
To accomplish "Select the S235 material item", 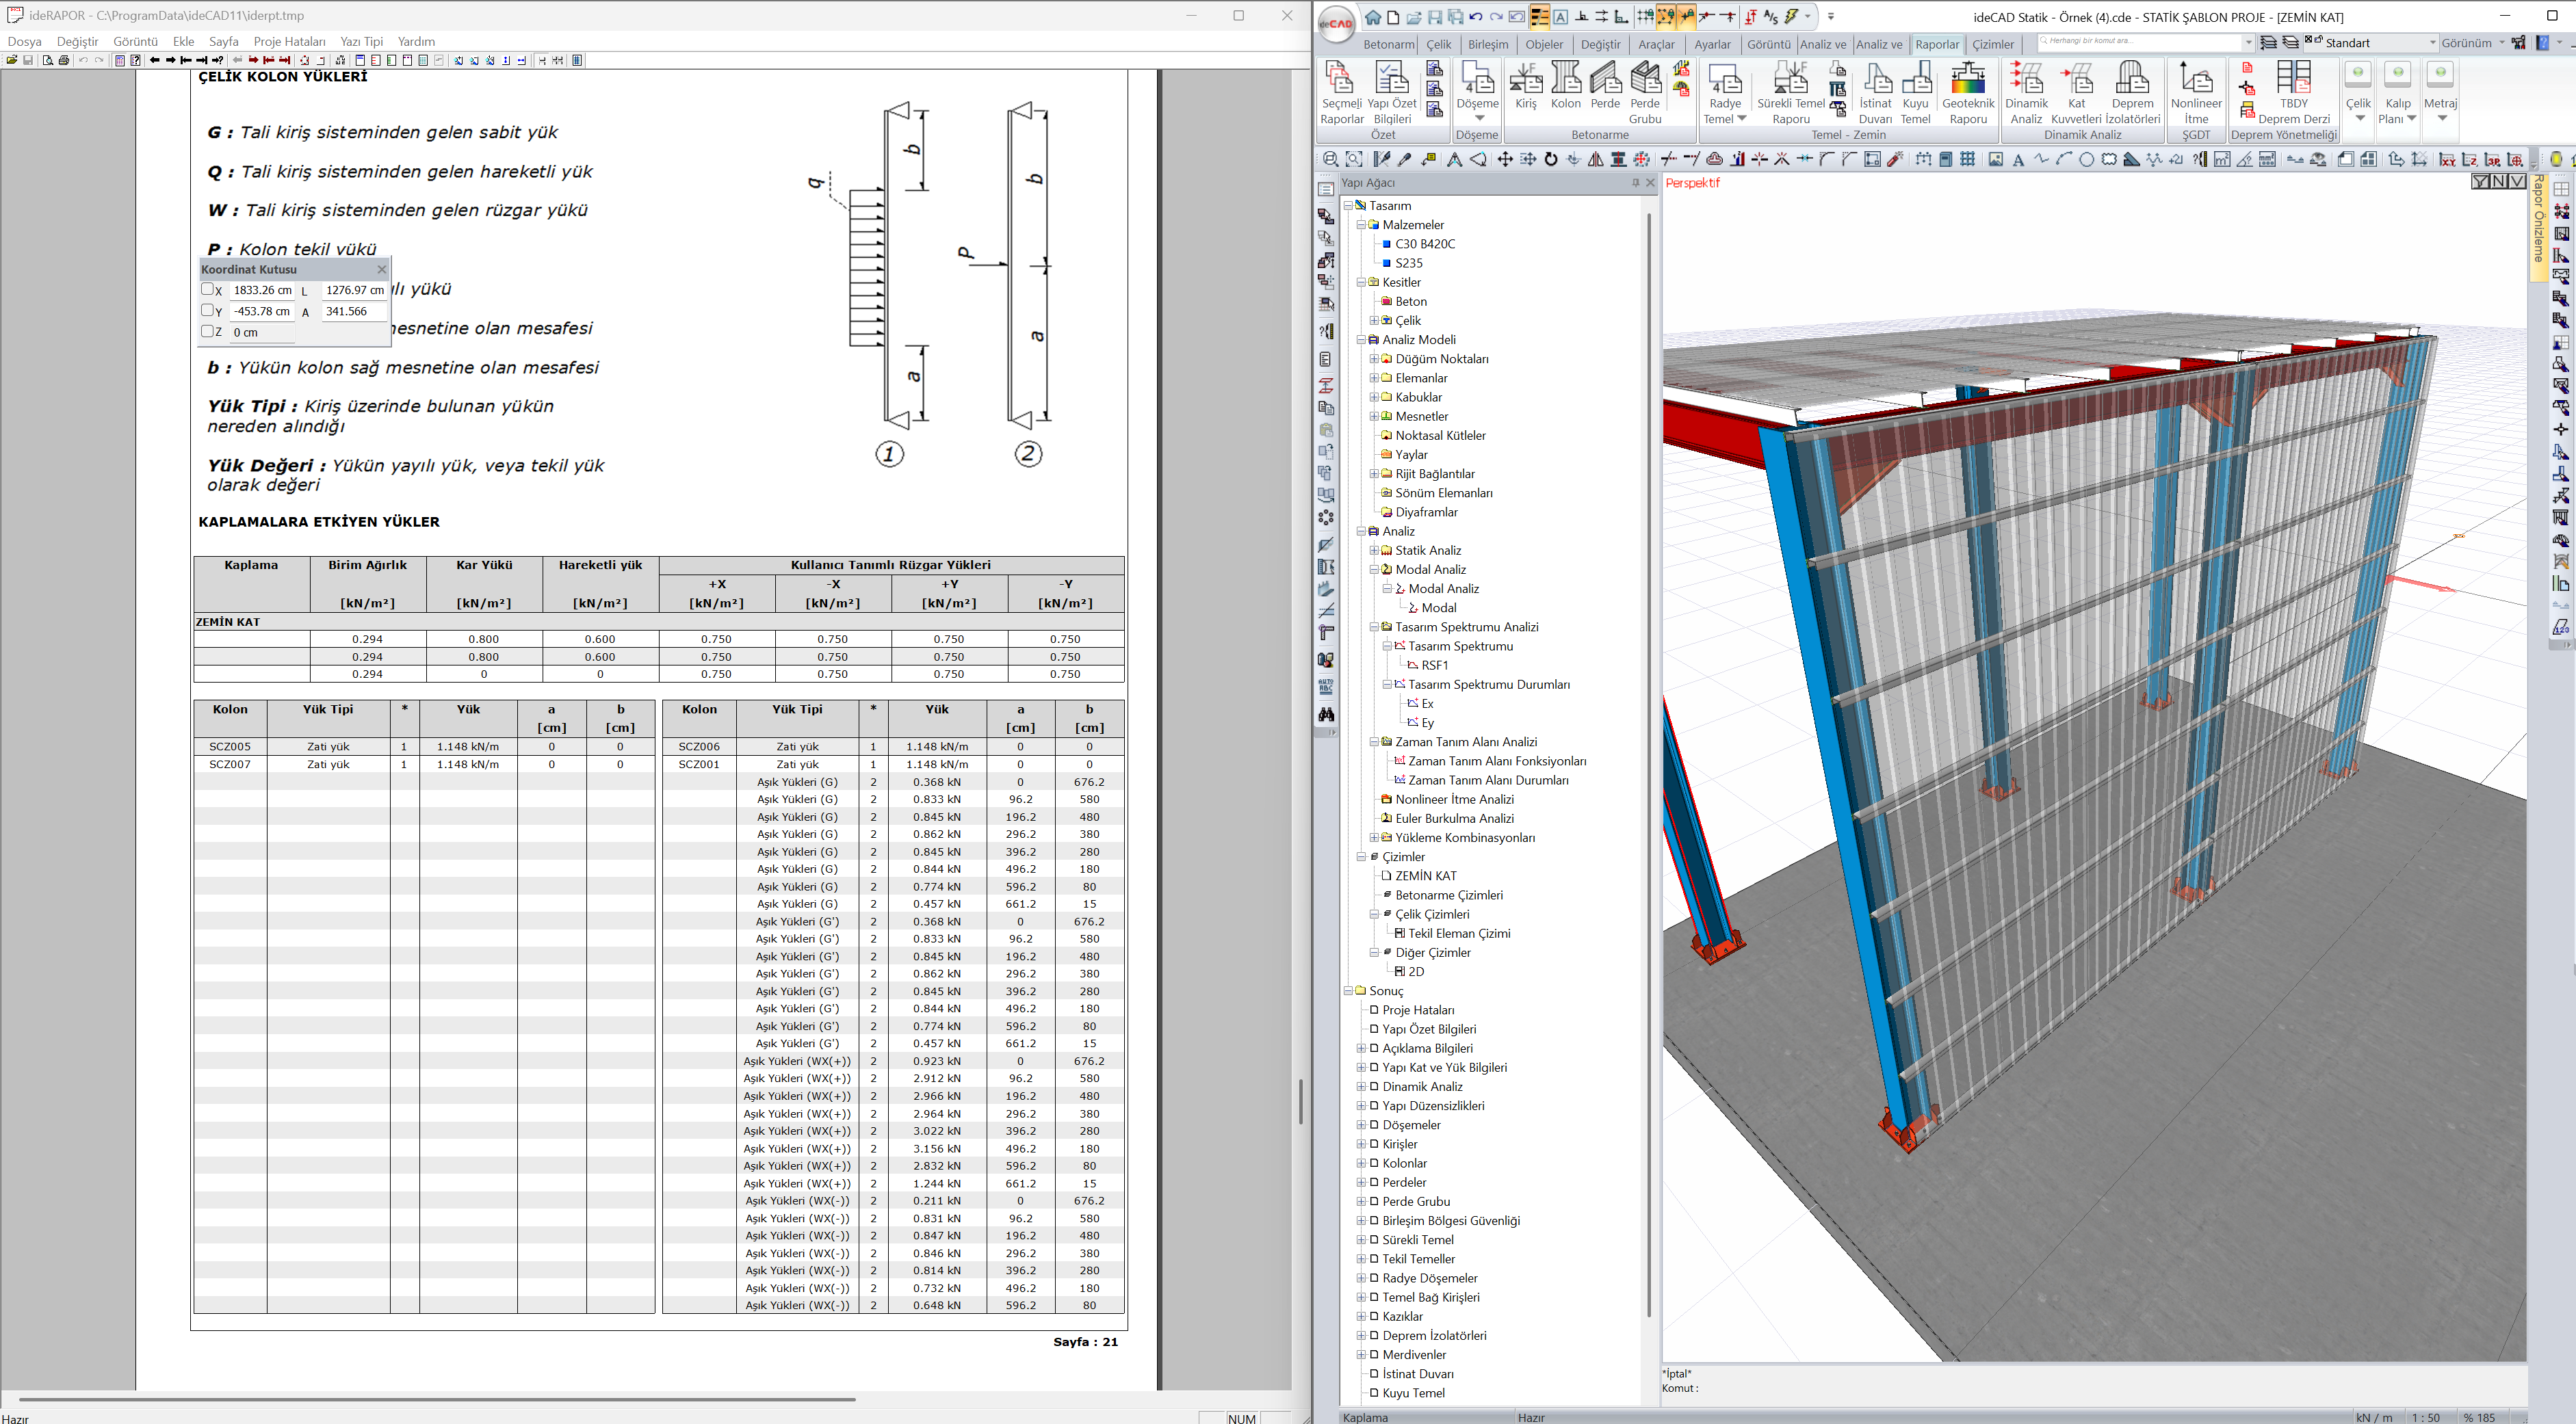I will tap(1408, 263).
